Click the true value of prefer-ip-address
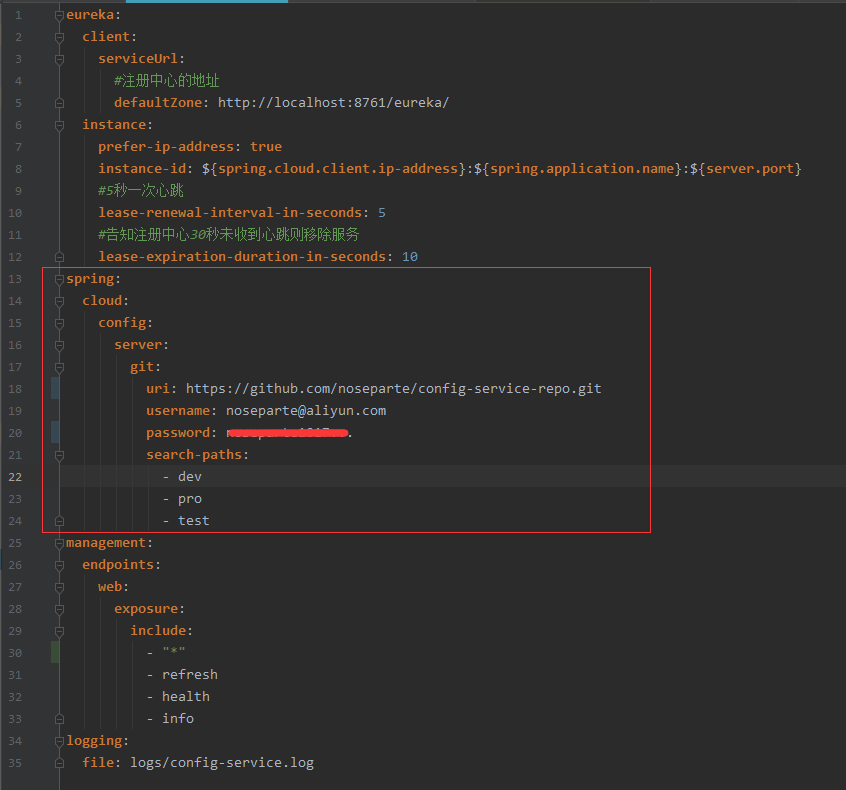 (266, 147)
